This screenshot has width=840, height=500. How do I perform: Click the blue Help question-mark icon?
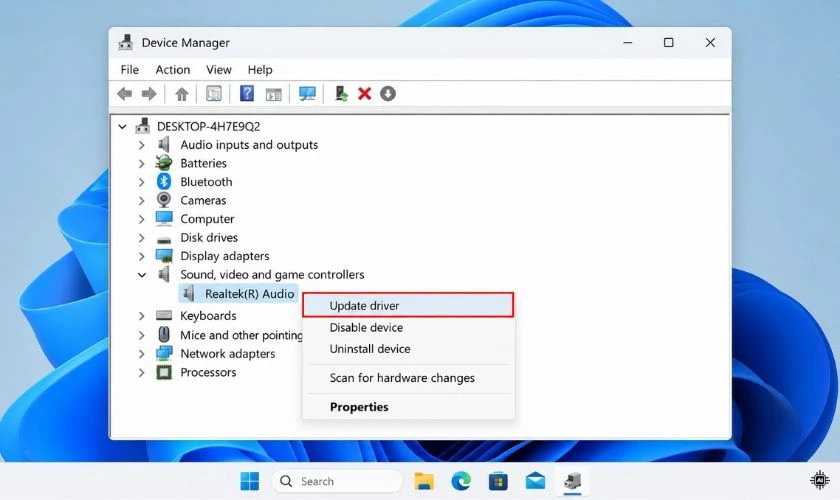point(246,93)
